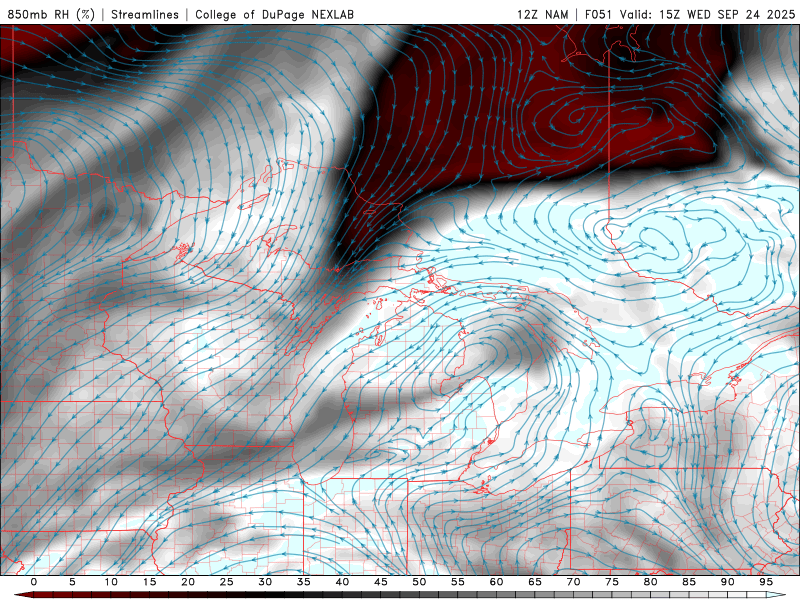Select the "10" color scale label

(x=111, y=582)
